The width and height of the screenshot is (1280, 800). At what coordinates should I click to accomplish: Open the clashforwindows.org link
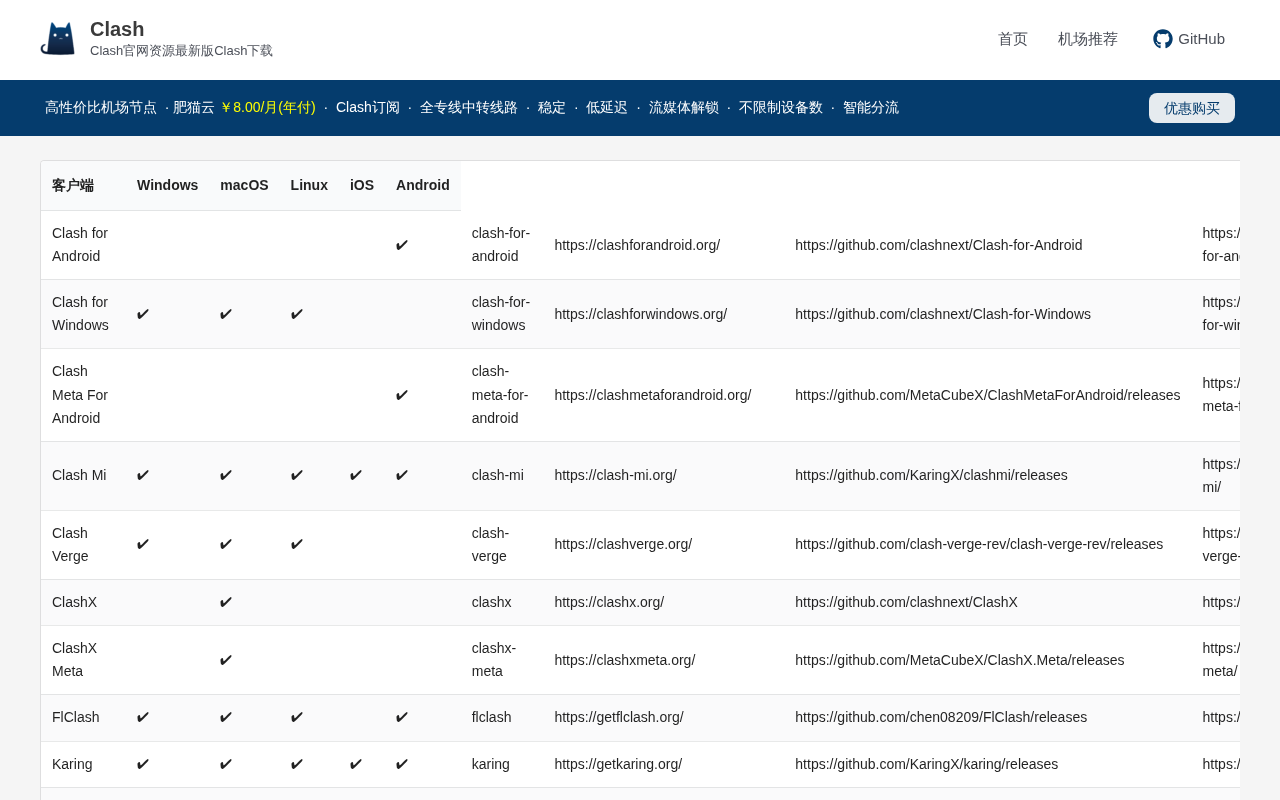tap(640, 314)
